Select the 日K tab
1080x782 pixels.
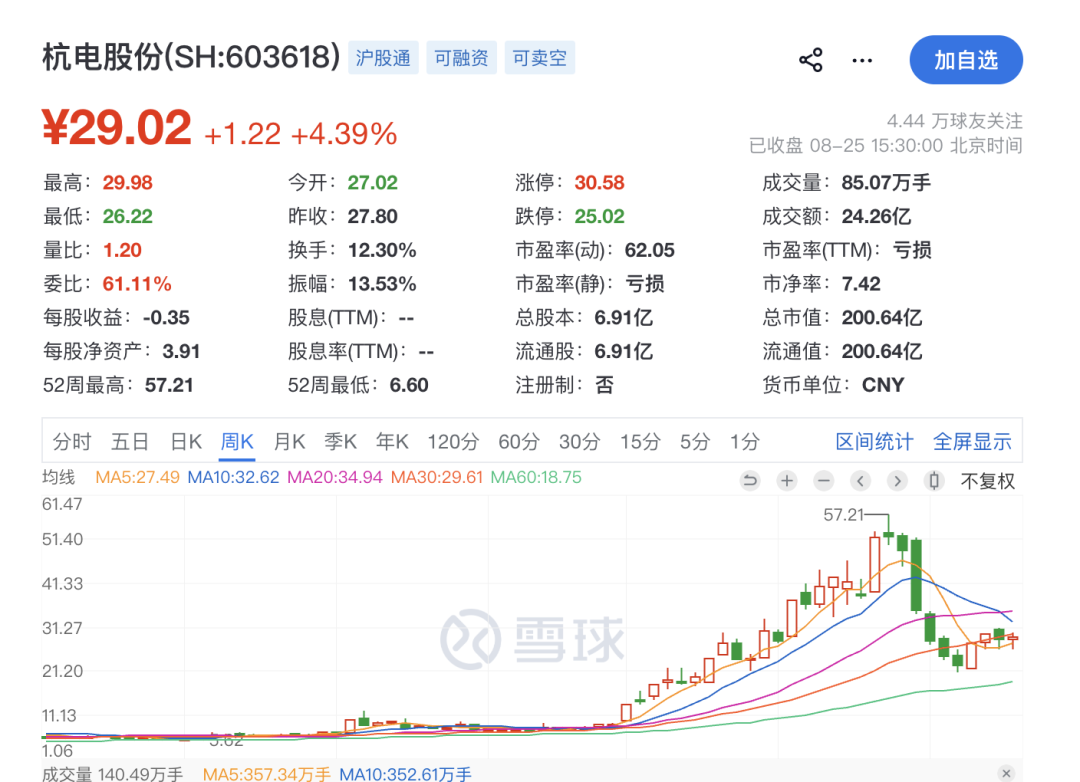pos(186,442)
